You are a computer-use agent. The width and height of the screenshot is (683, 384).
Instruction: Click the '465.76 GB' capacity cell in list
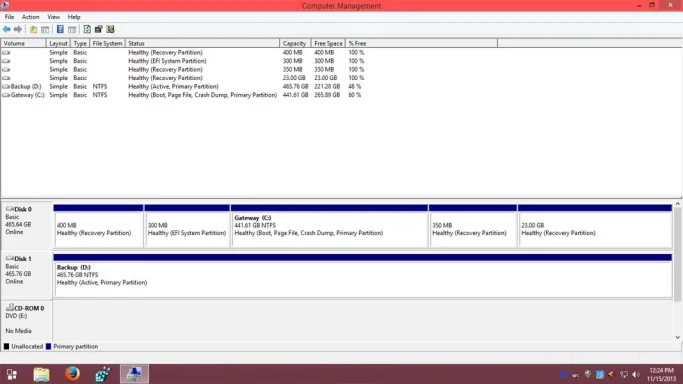(x=295, y=86)
